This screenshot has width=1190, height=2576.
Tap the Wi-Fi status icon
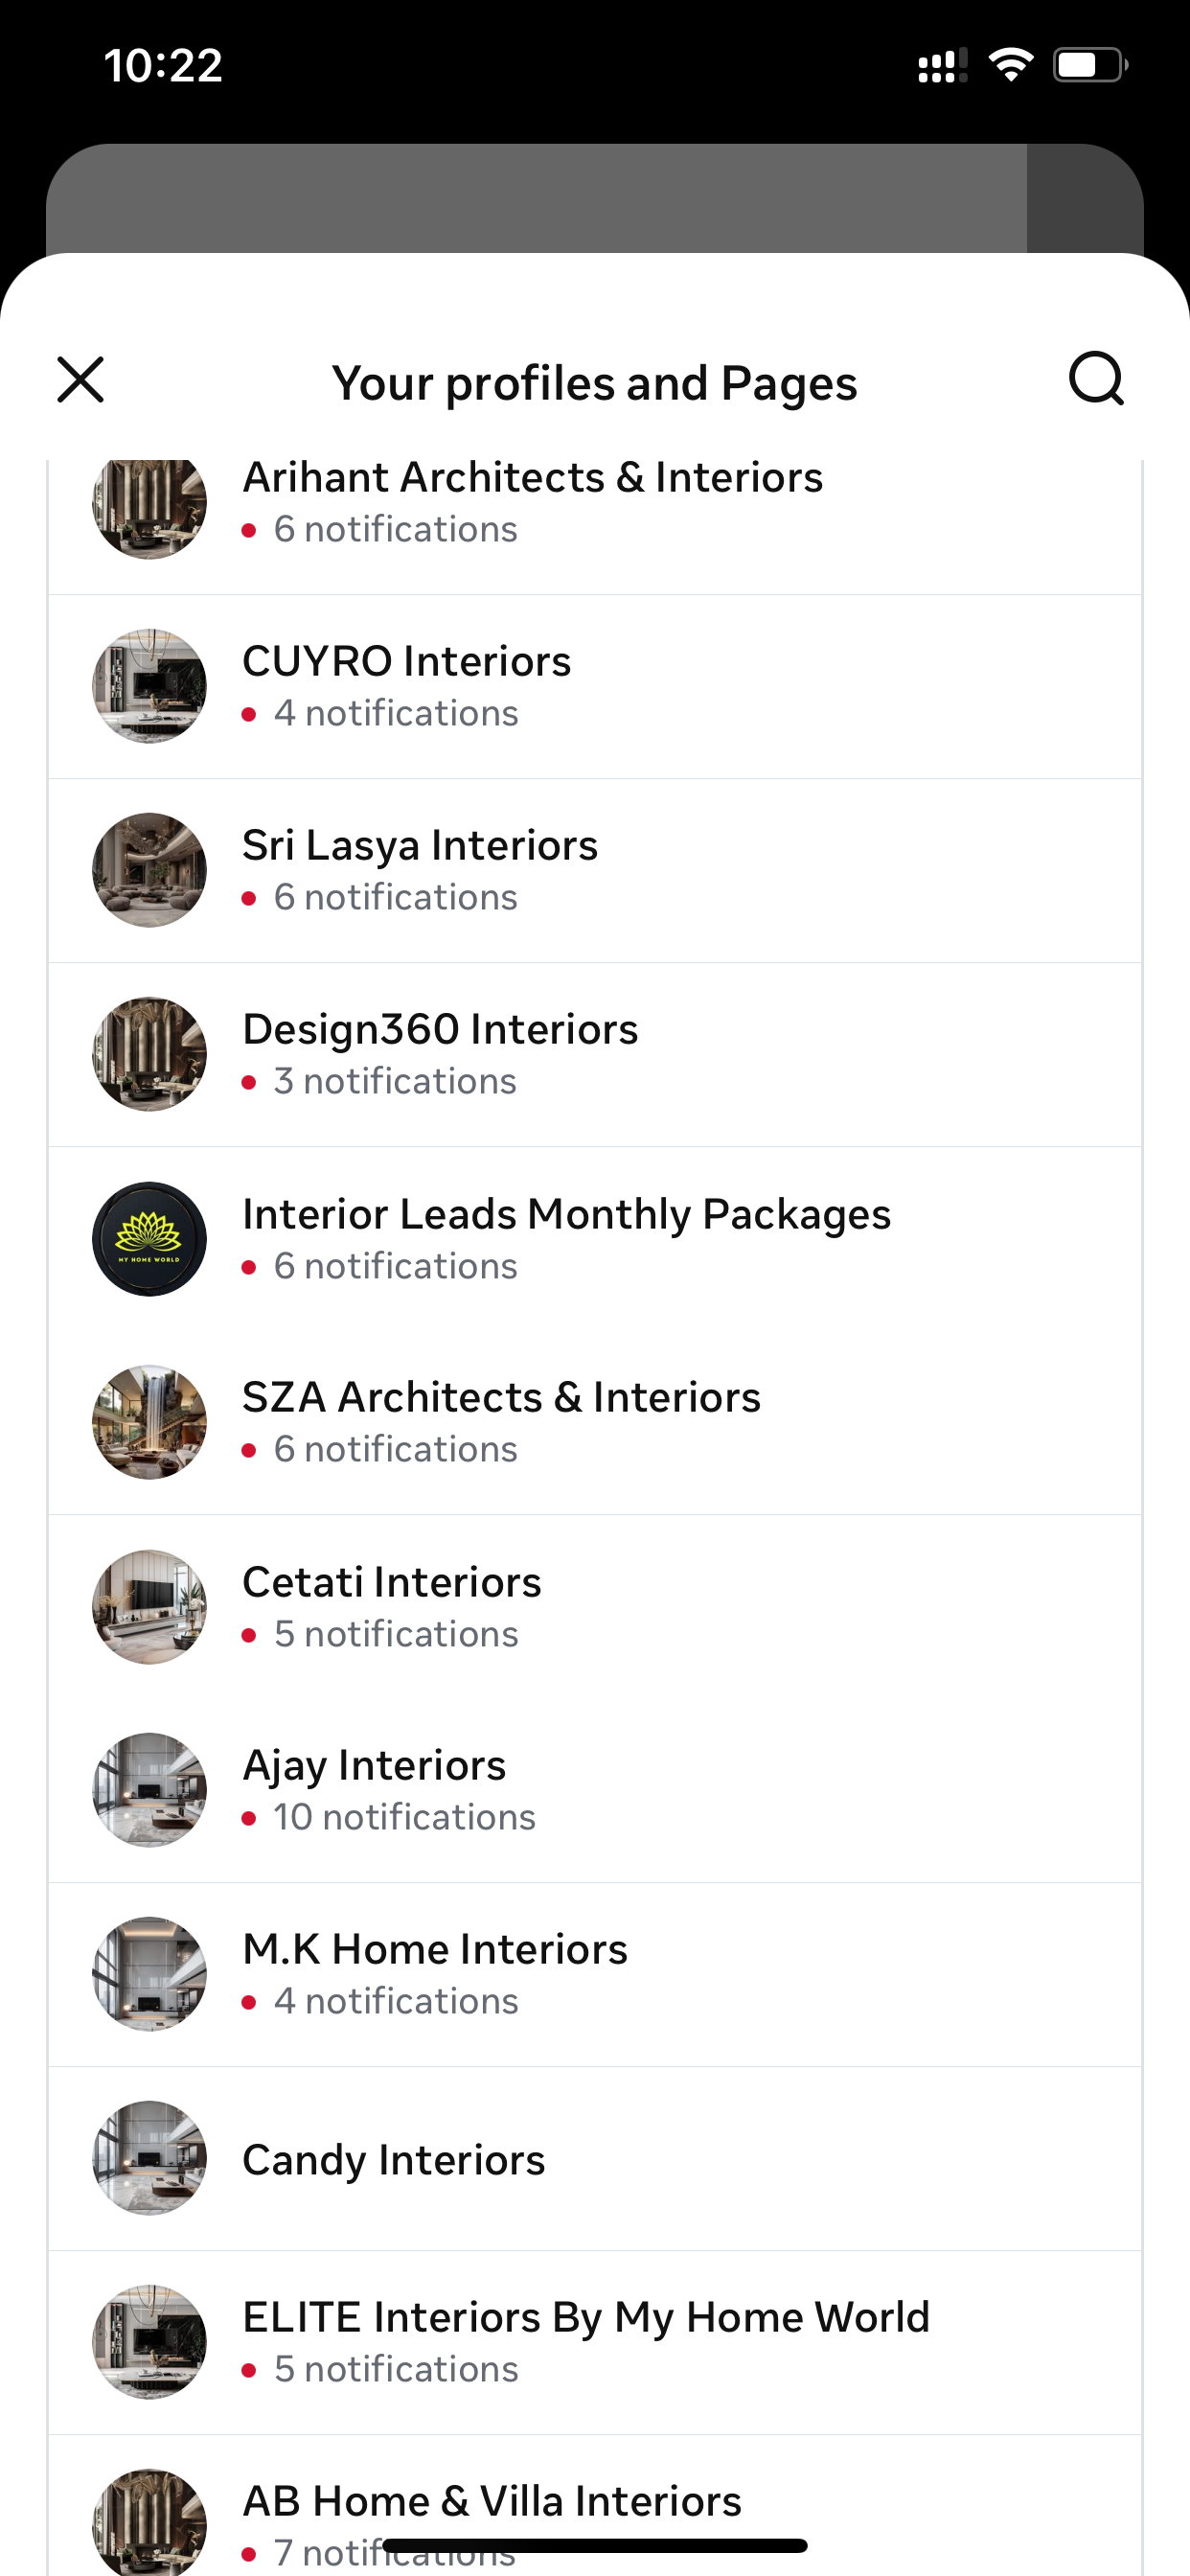coord(1011,65)
